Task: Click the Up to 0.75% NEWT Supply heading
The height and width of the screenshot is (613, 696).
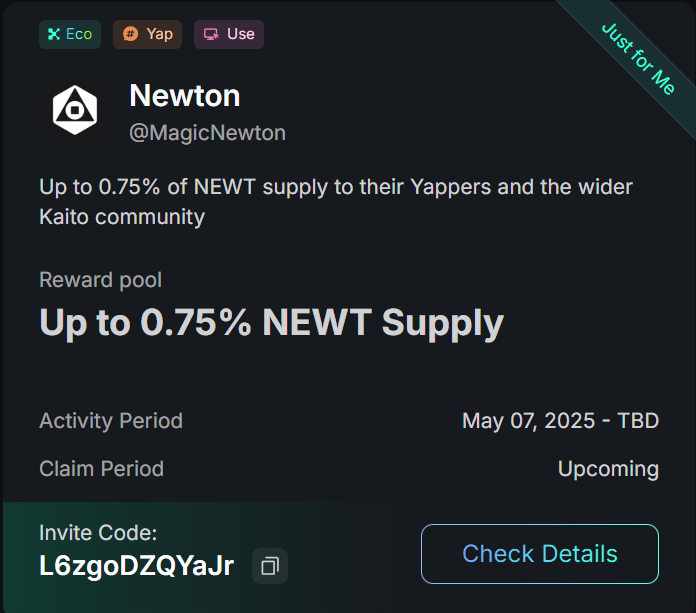Action: click(x=272, y=323)
